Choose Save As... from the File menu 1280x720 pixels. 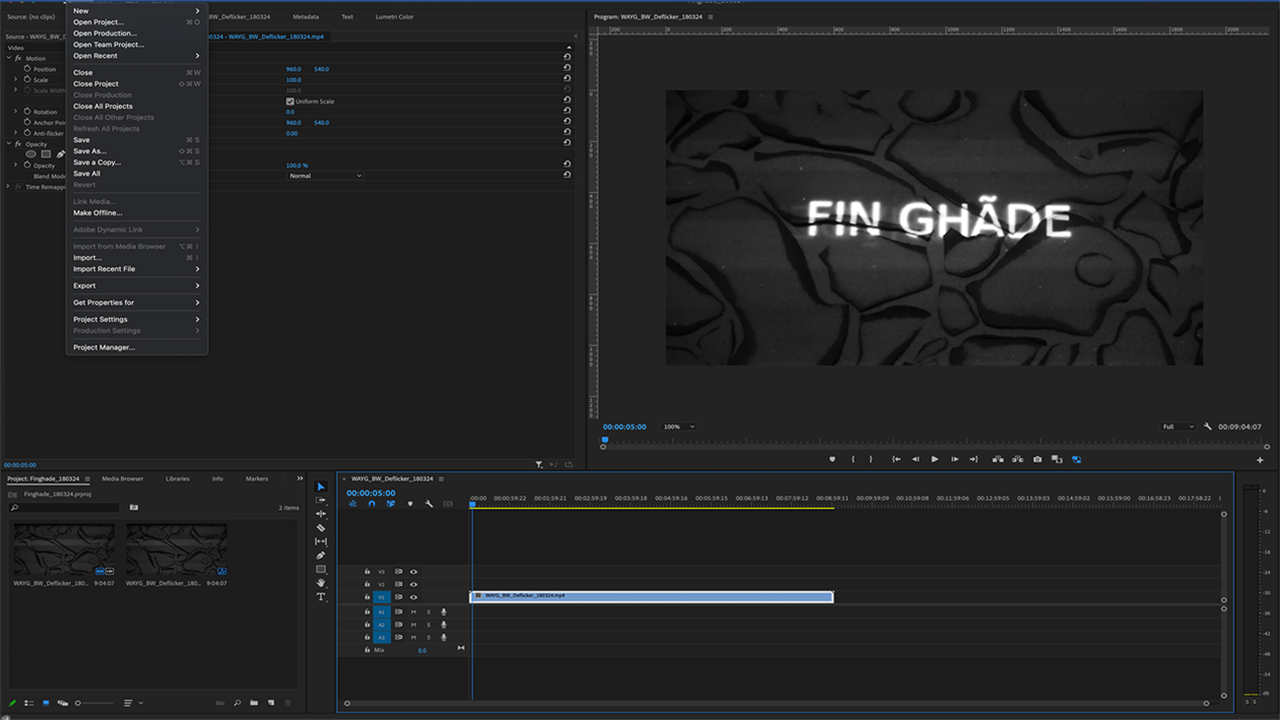(89, 151)
